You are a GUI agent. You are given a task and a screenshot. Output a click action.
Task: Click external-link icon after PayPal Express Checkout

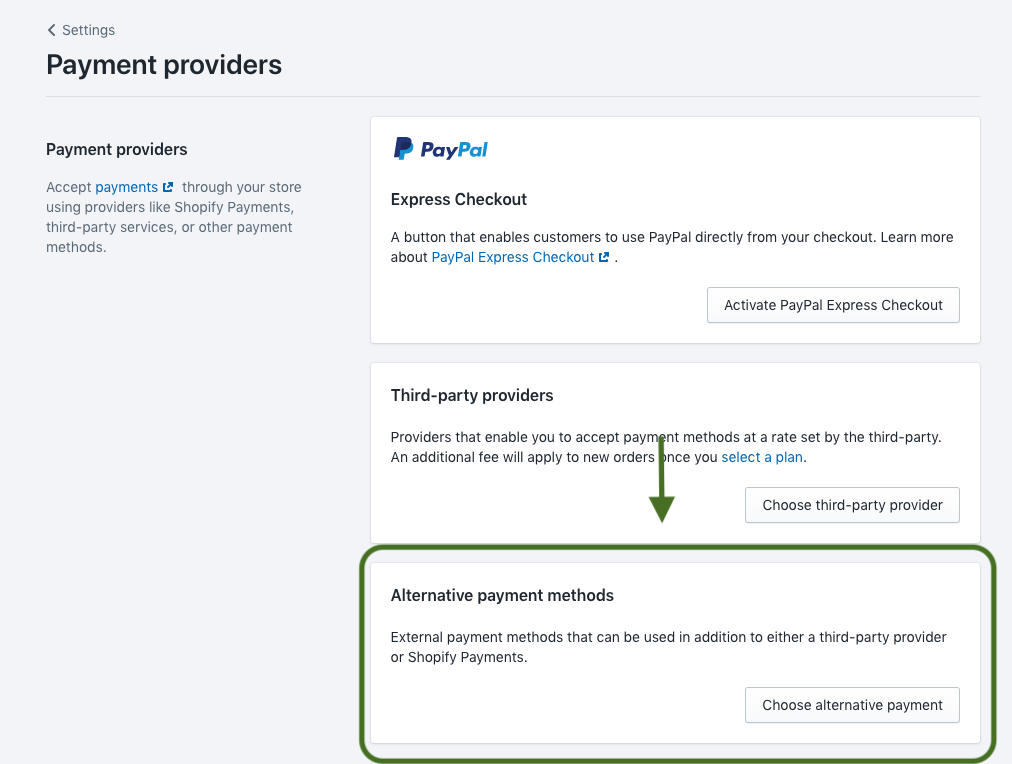coord(604,257)
